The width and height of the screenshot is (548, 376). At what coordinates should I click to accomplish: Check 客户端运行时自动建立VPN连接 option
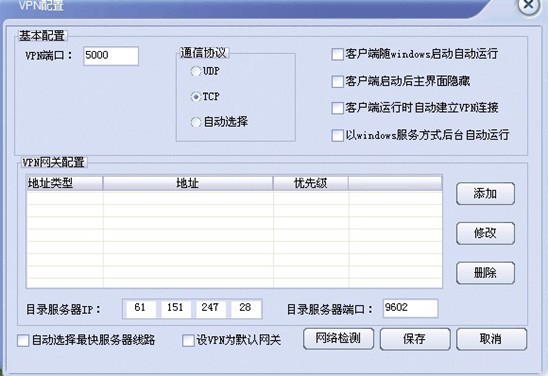click(x=337, y=108)
